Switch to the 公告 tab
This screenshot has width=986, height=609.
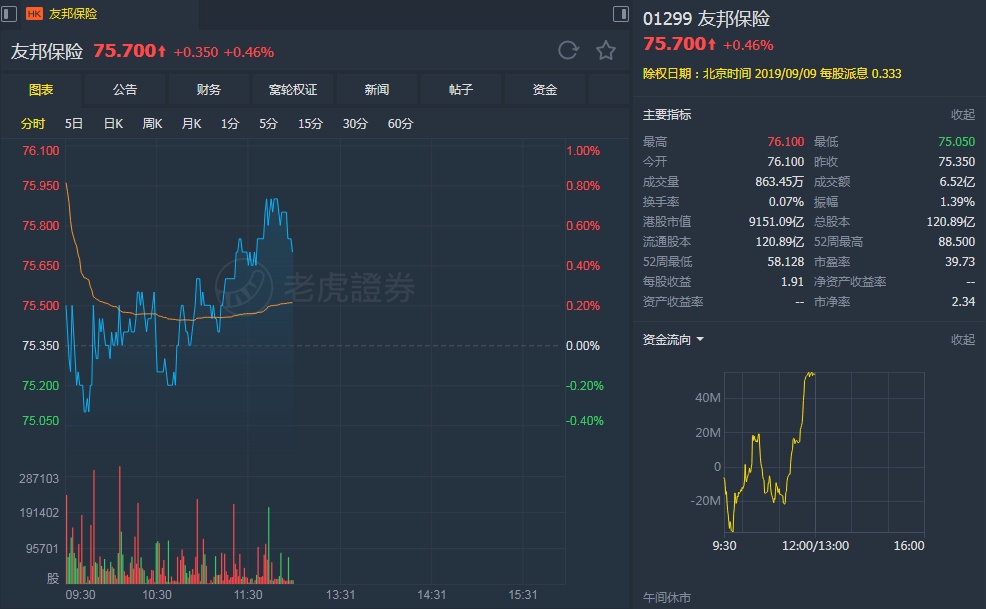[125, 90]
